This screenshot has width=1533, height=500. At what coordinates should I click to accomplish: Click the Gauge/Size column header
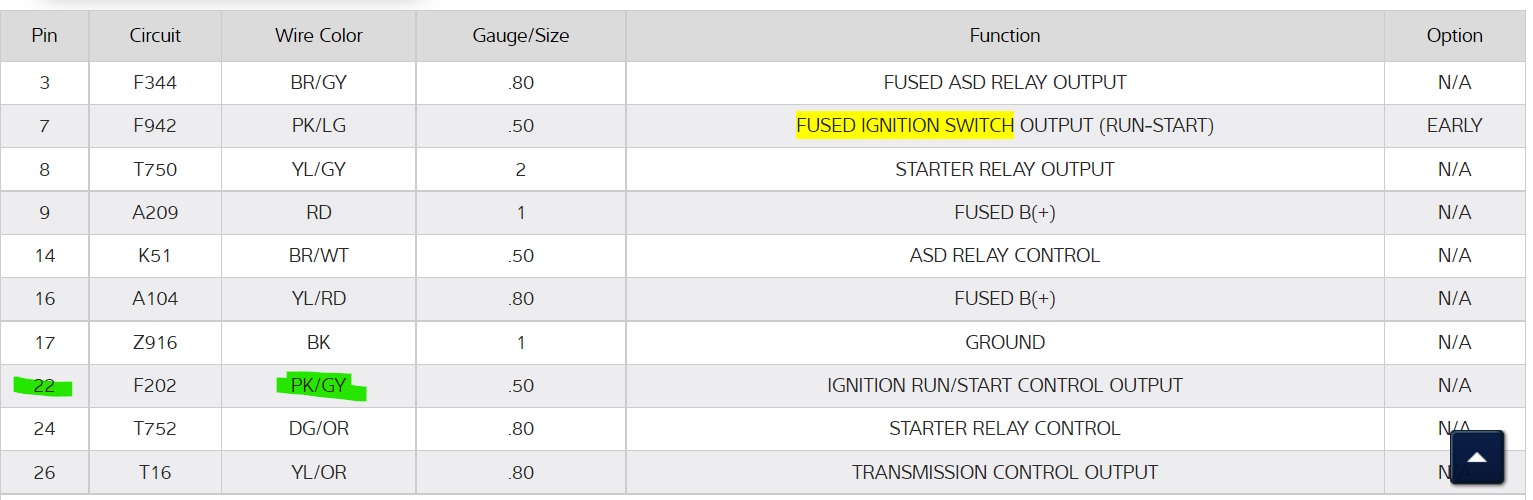click(521, 36)
